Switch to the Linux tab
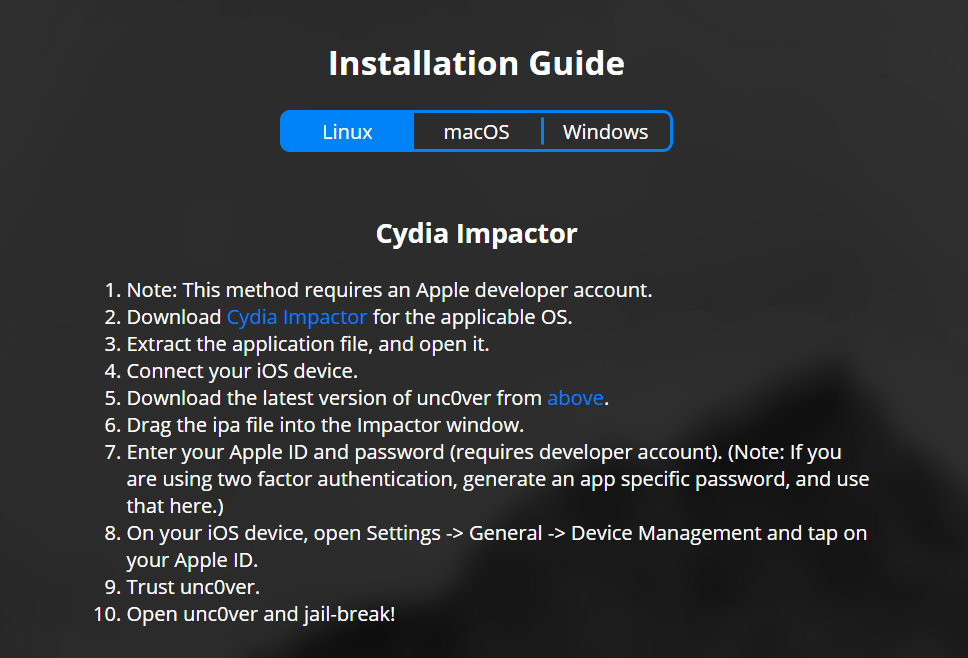 (x=347, y=132)
